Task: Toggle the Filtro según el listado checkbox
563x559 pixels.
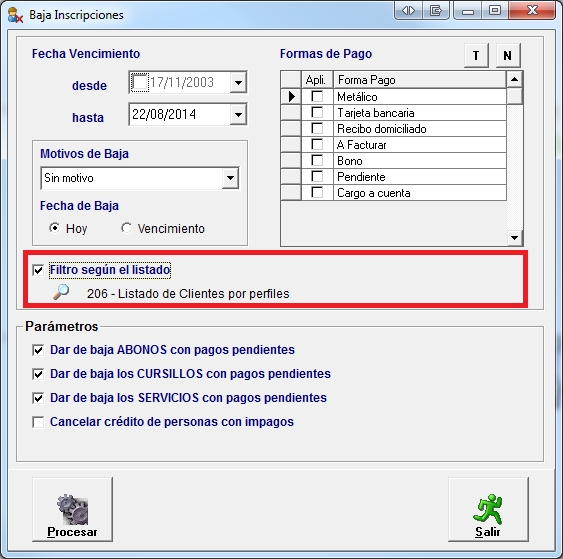Action: point(38,270)
